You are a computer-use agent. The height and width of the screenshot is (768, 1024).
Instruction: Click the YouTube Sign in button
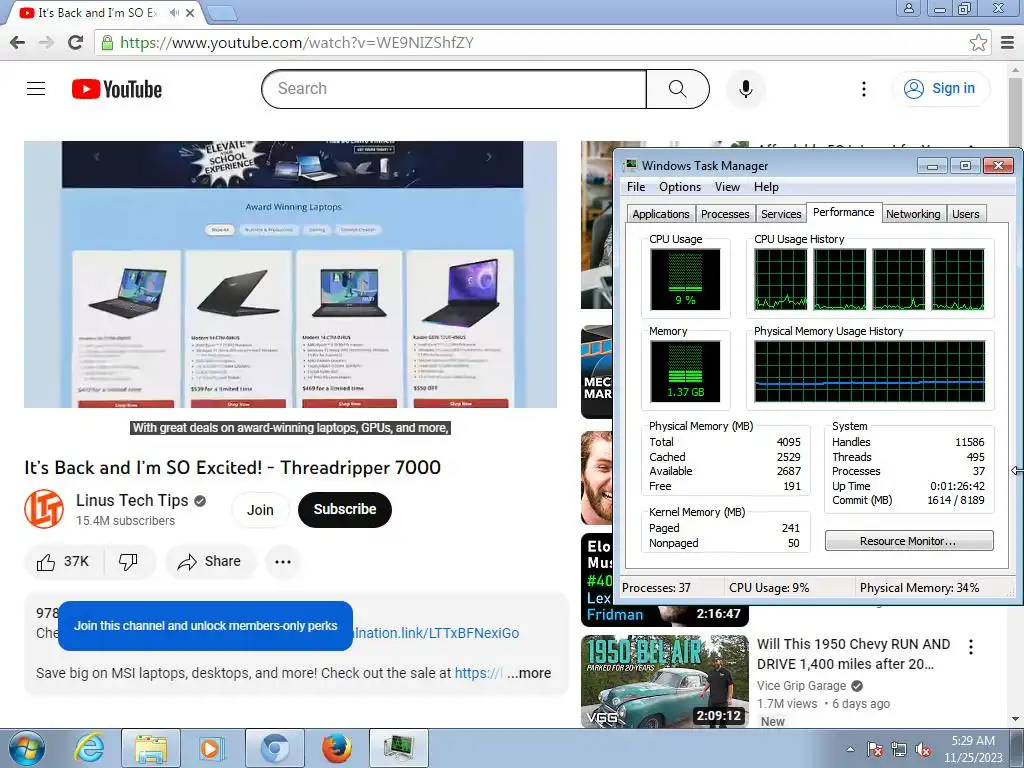[940, 89]
